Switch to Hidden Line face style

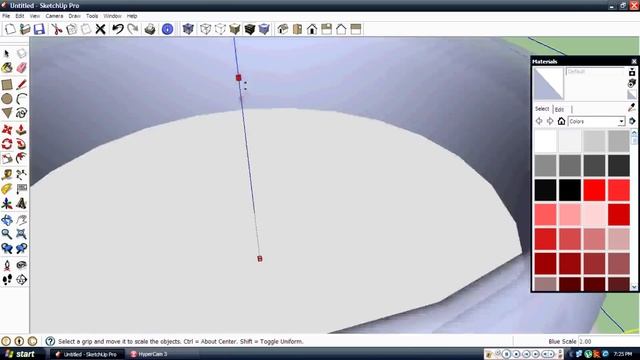[220, 29]
